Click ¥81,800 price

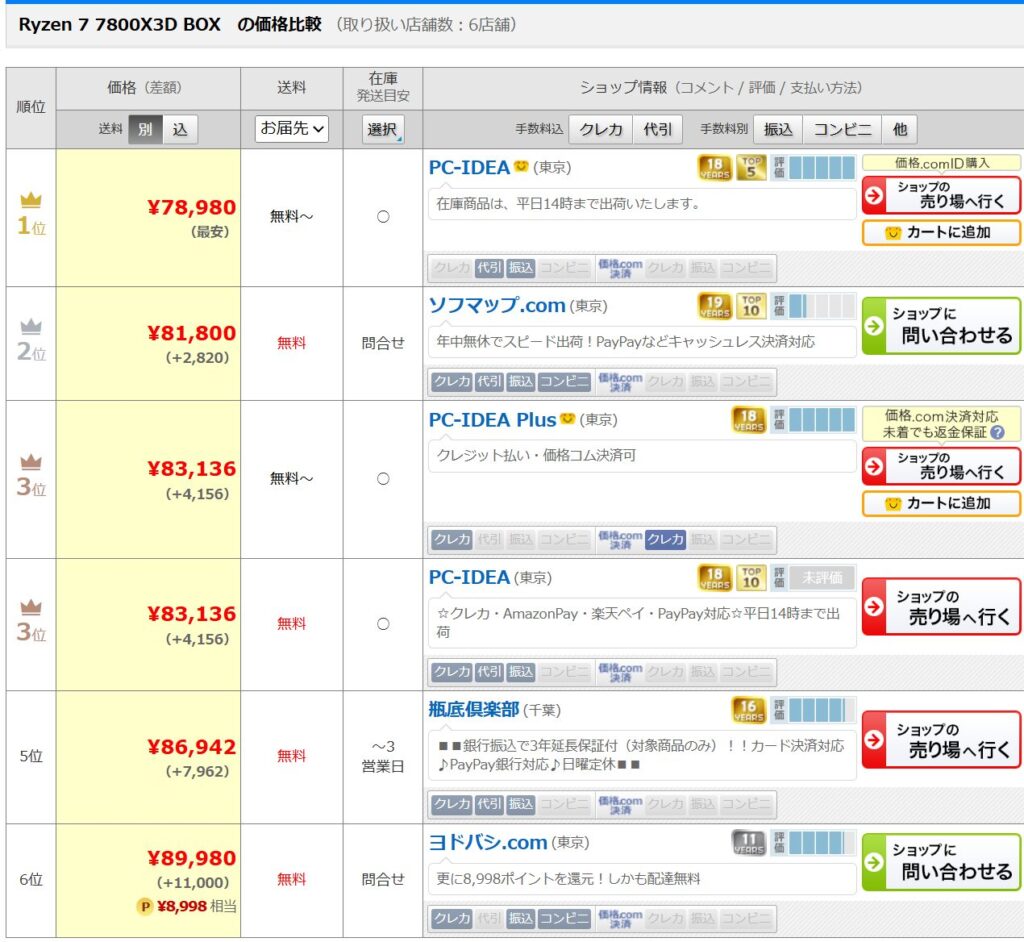191,333
